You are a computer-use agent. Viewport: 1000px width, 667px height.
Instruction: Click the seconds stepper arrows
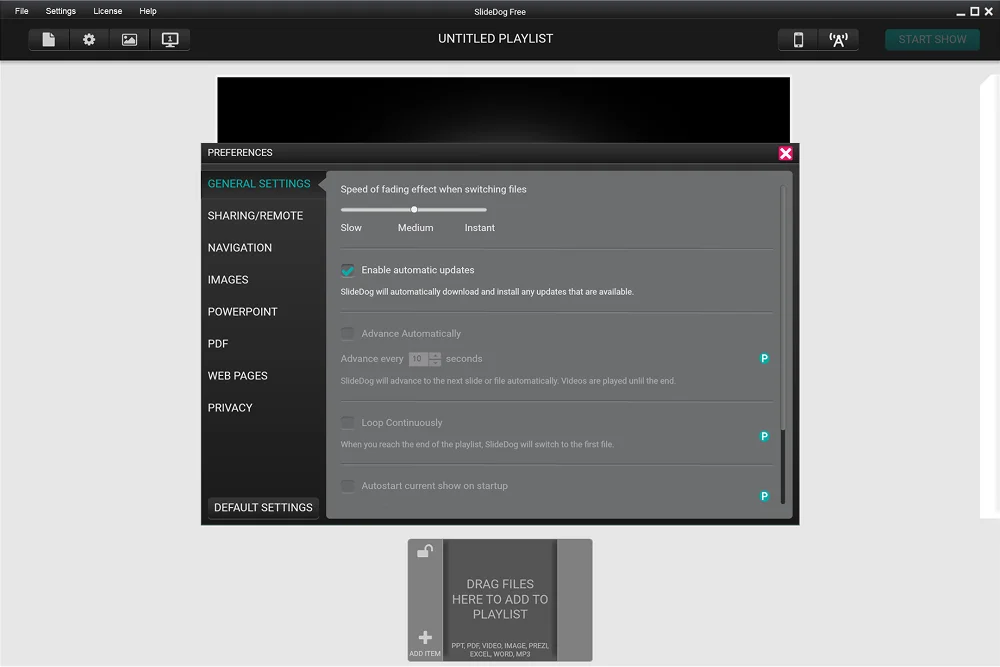coord(435,359)
